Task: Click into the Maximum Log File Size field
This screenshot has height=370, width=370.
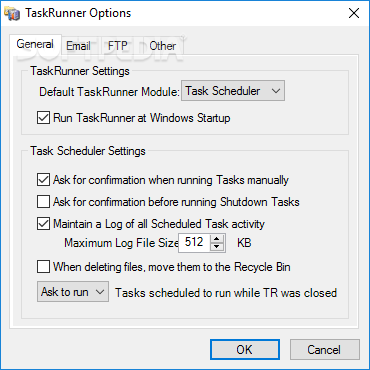Action: pyautogui.click(x=194, y=242)
